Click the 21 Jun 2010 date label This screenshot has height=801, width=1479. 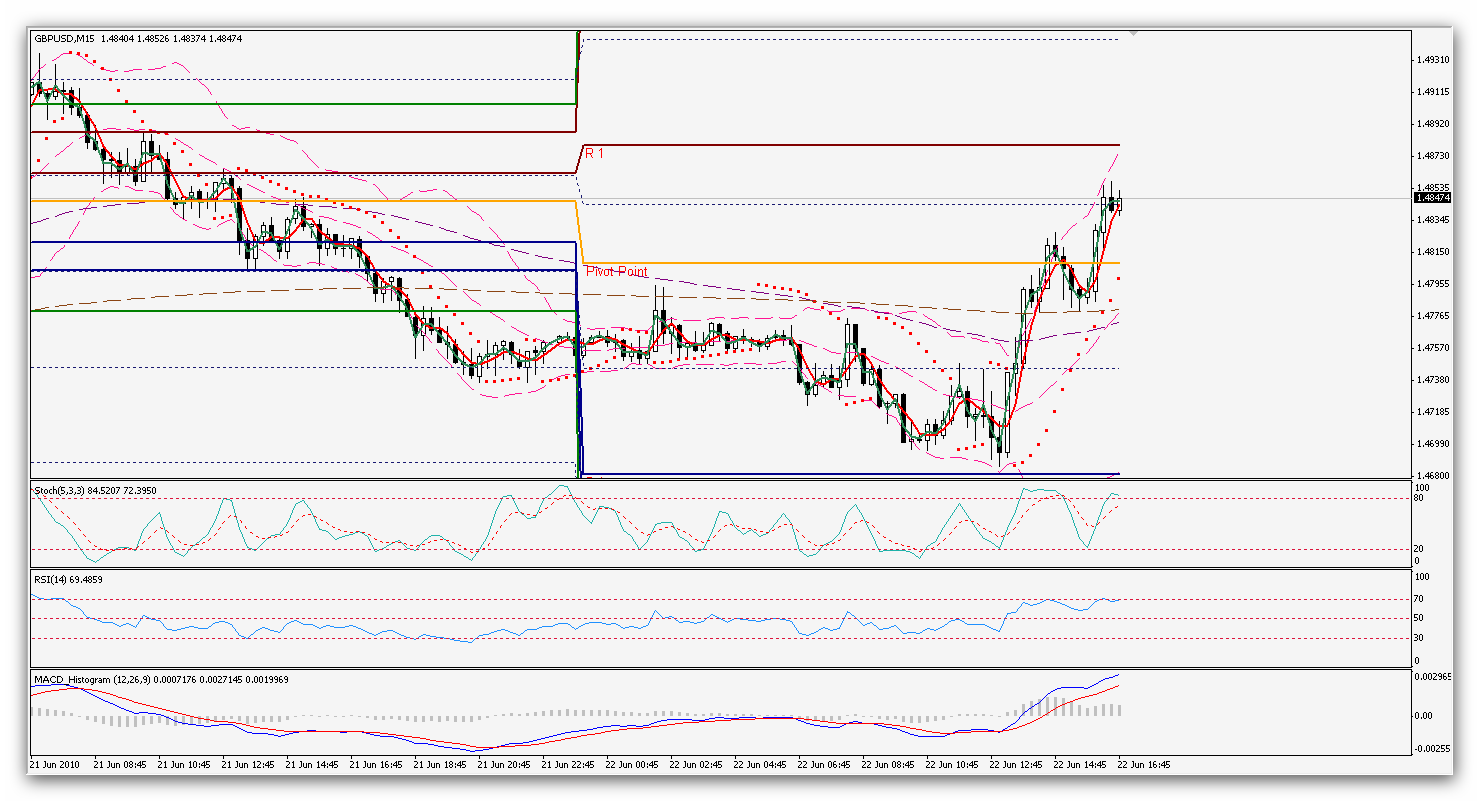point(55,764)
